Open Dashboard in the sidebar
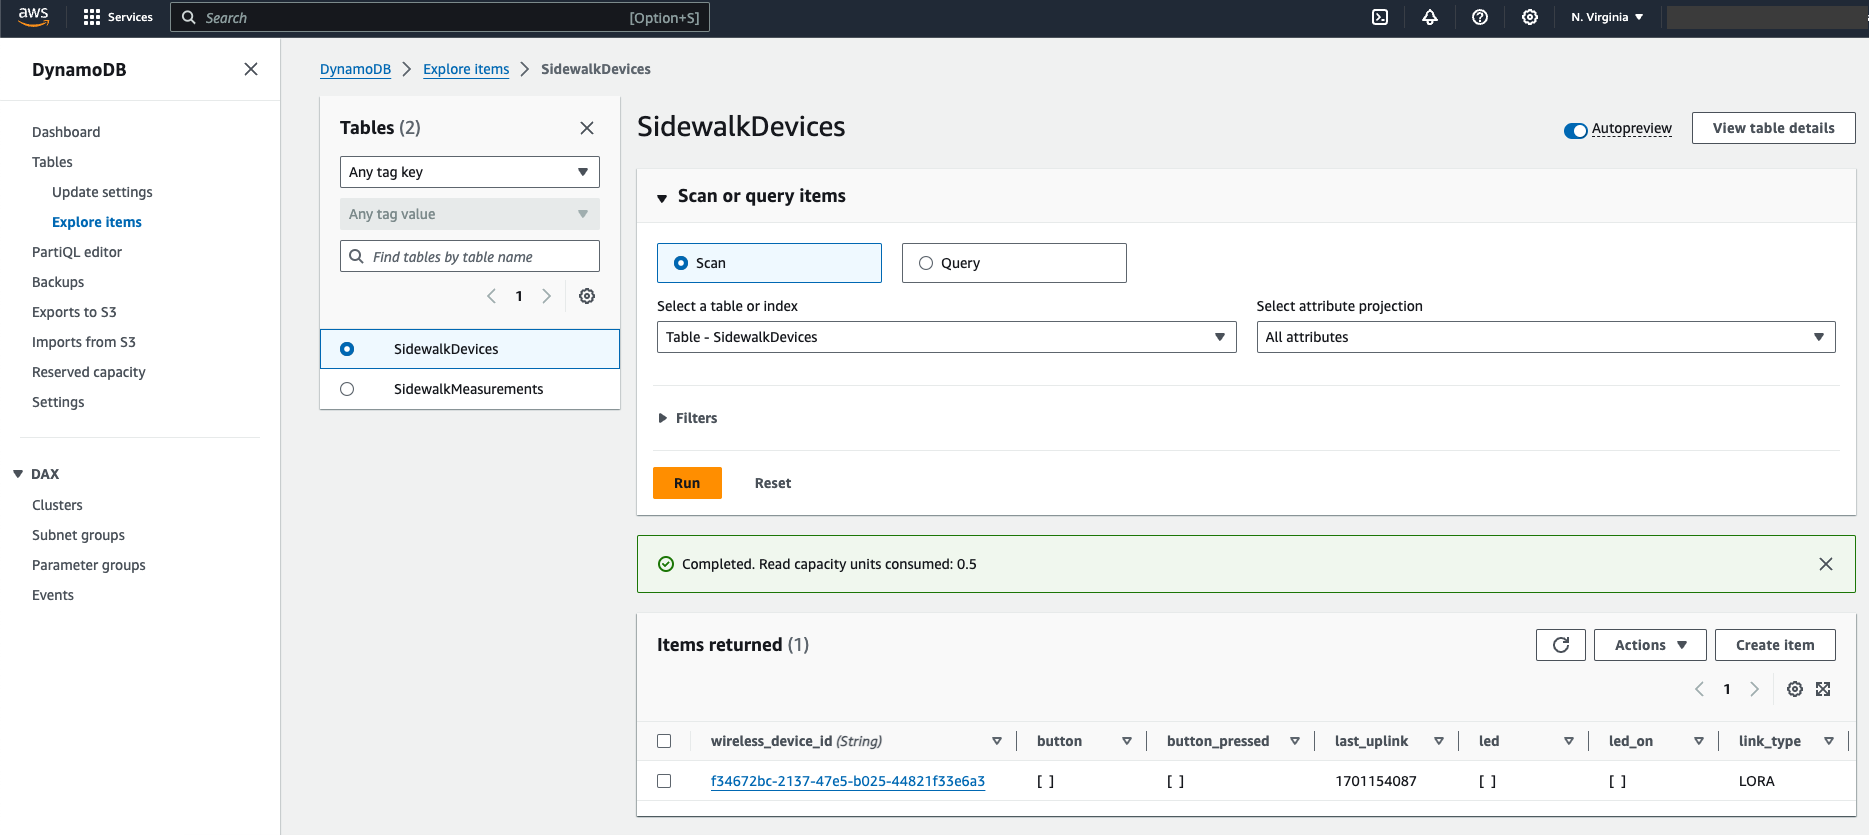The image size is (1869, 835). coord(66,132)
